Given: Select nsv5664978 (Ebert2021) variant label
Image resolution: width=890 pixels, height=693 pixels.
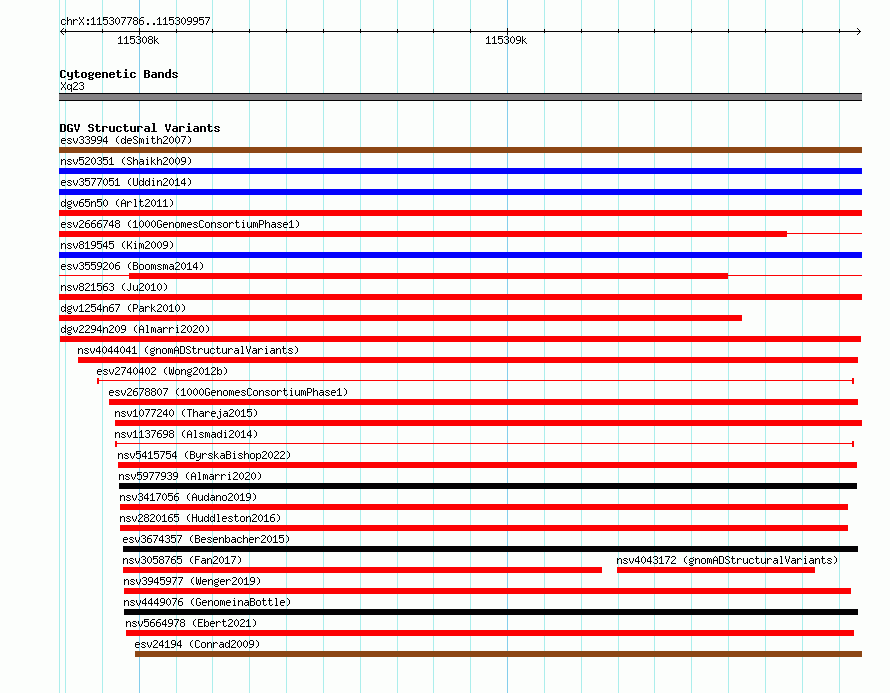Looking at the screenshot, I should coord(191,623).
